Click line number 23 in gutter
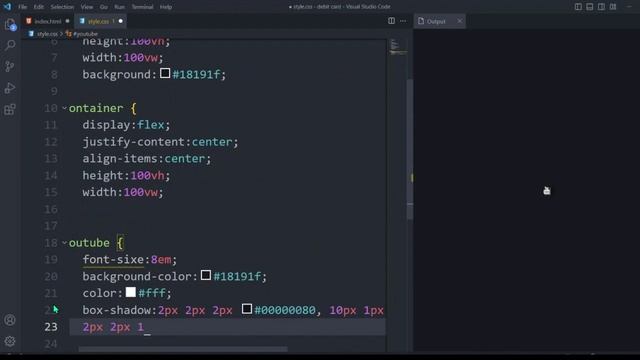Screen dimensions: 640x360 point(51,327)
